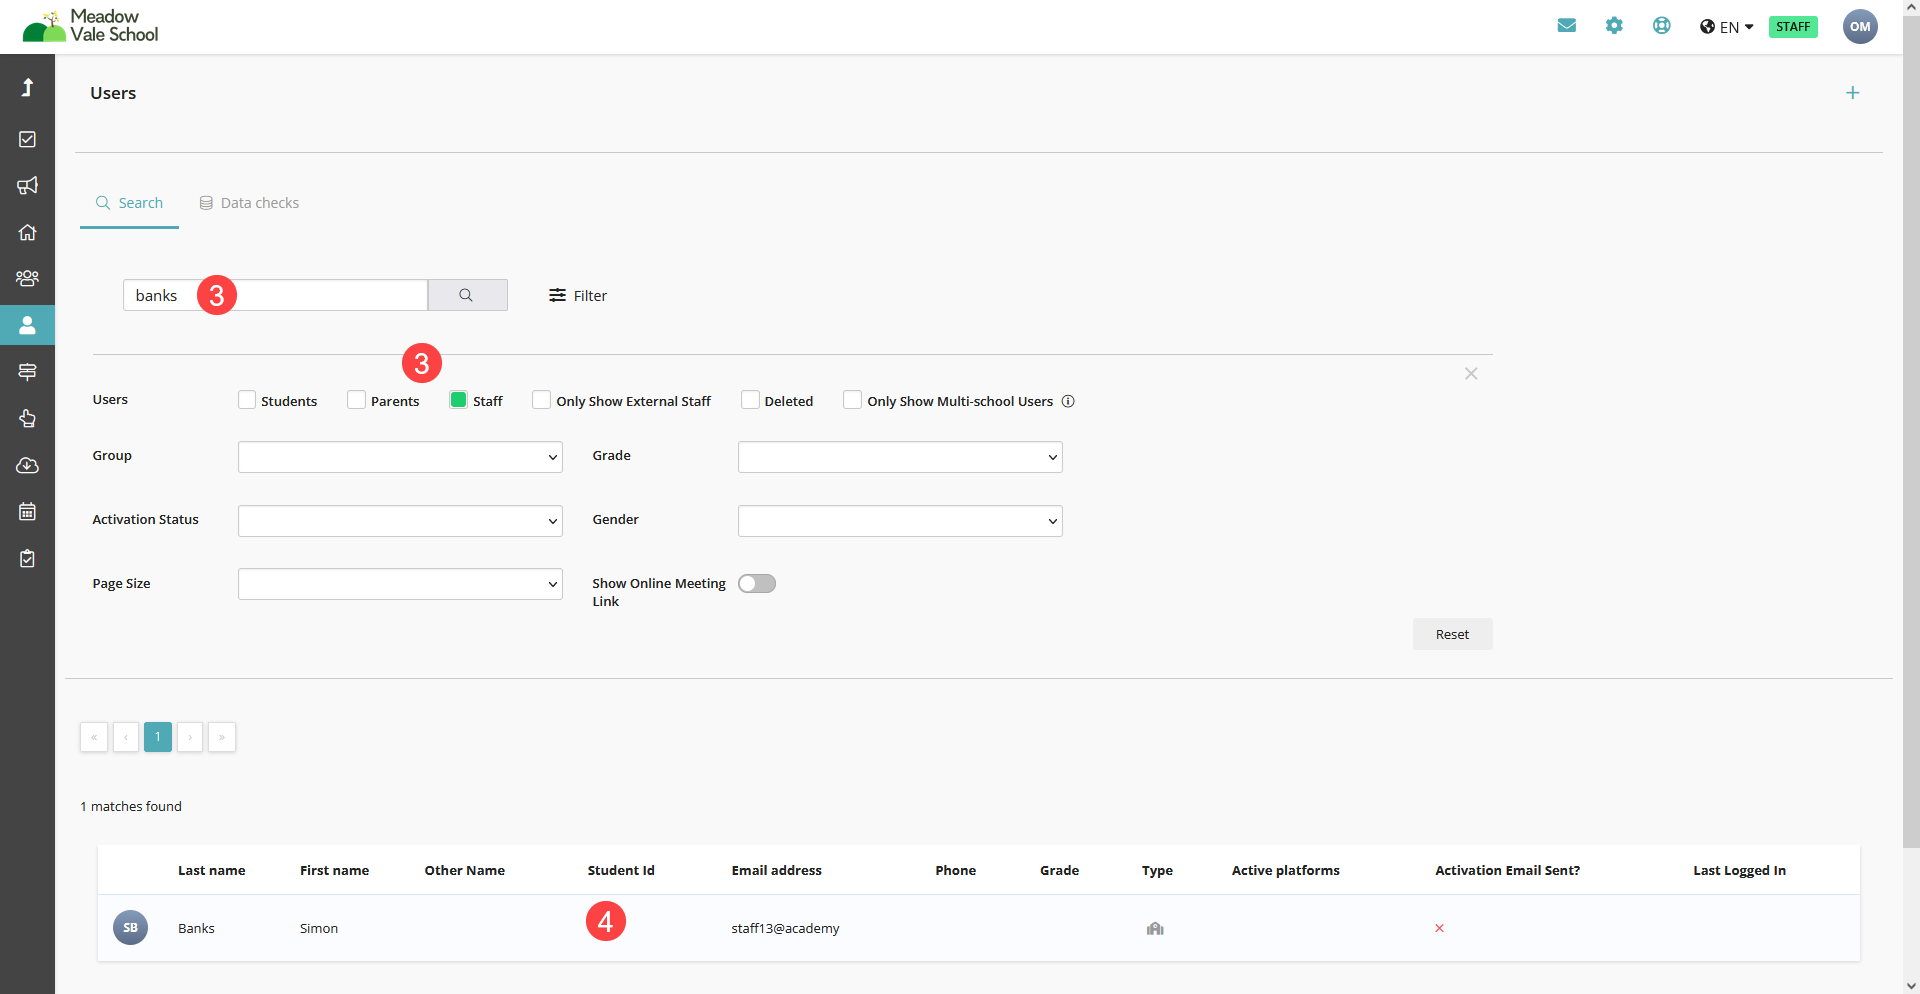Toggle Show Online Meeting Link switch

click(757, 584)
